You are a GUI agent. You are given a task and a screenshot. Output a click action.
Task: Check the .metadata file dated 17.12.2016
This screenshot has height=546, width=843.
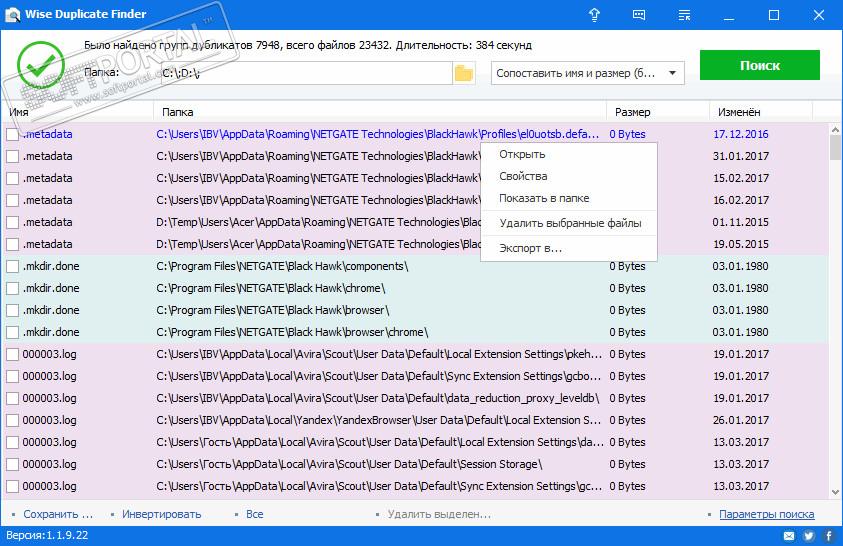pyautogui.click(x=12, y=134)
